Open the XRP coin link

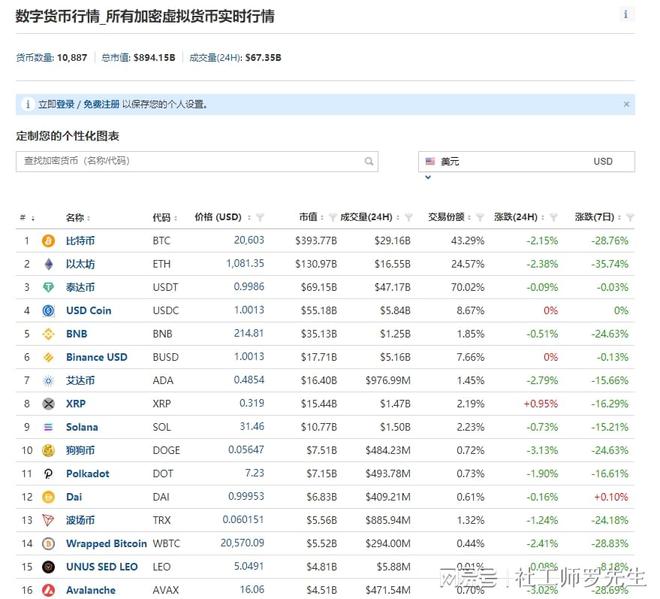click(76, 404)
